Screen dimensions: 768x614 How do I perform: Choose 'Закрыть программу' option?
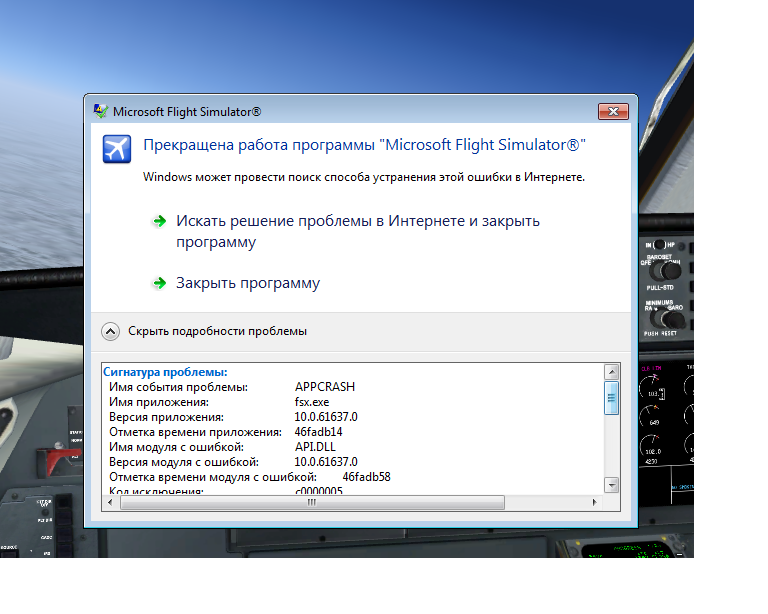(x=248, y=283)
